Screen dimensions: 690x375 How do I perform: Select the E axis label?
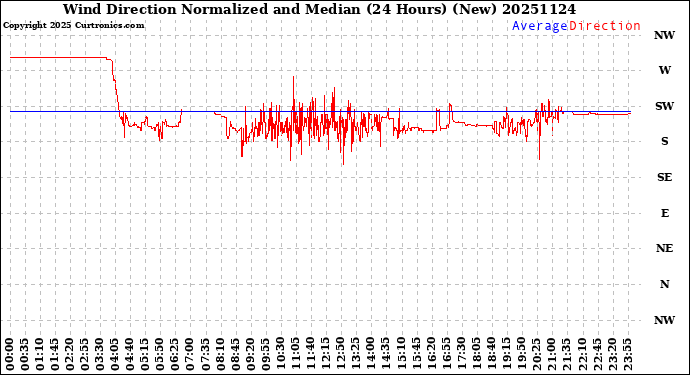(x=664, y=213)
